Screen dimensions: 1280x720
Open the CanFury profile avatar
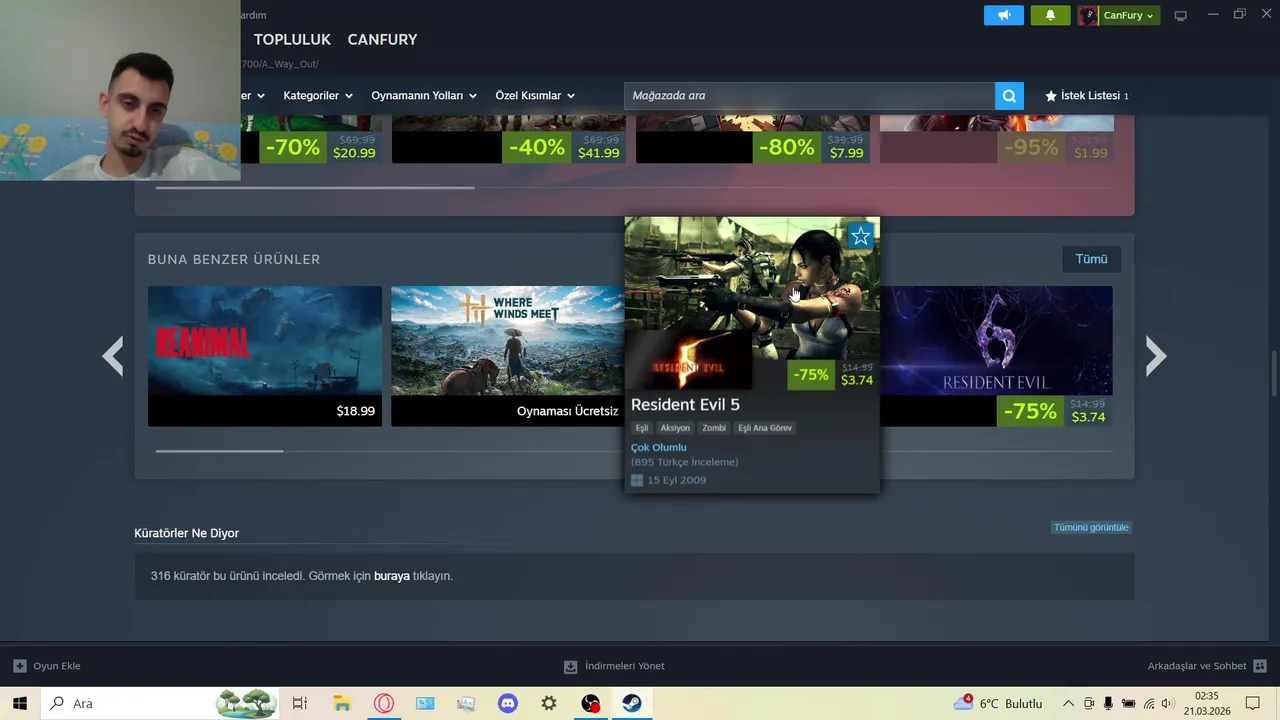[x=1088, y=15]
